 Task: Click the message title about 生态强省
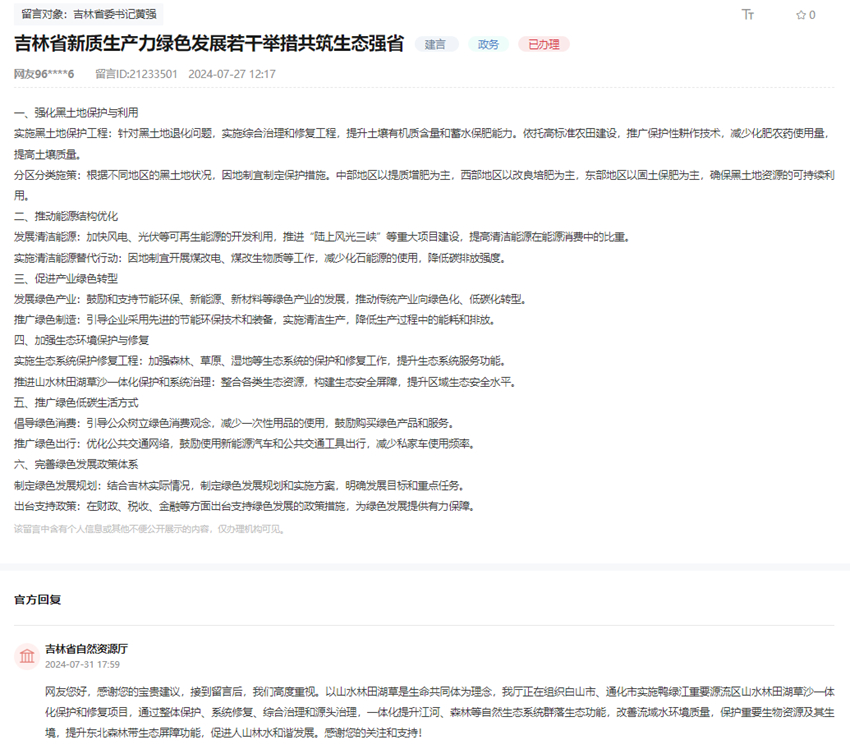pyautogui.click(x=209, y=44)
